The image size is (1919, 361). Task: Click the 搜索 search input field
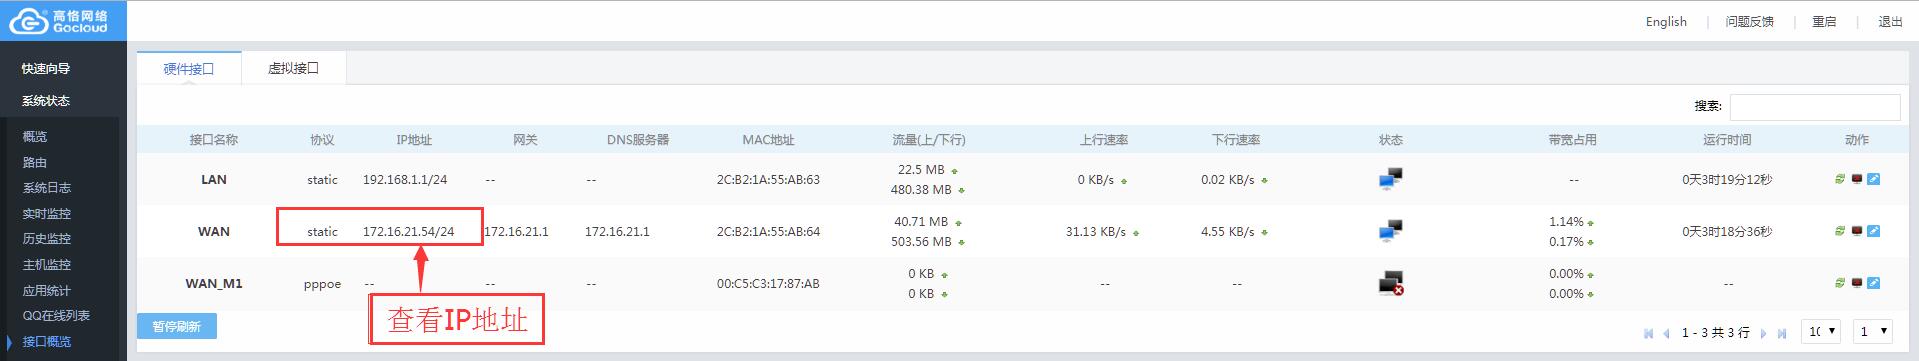(x=1815, y=107)
